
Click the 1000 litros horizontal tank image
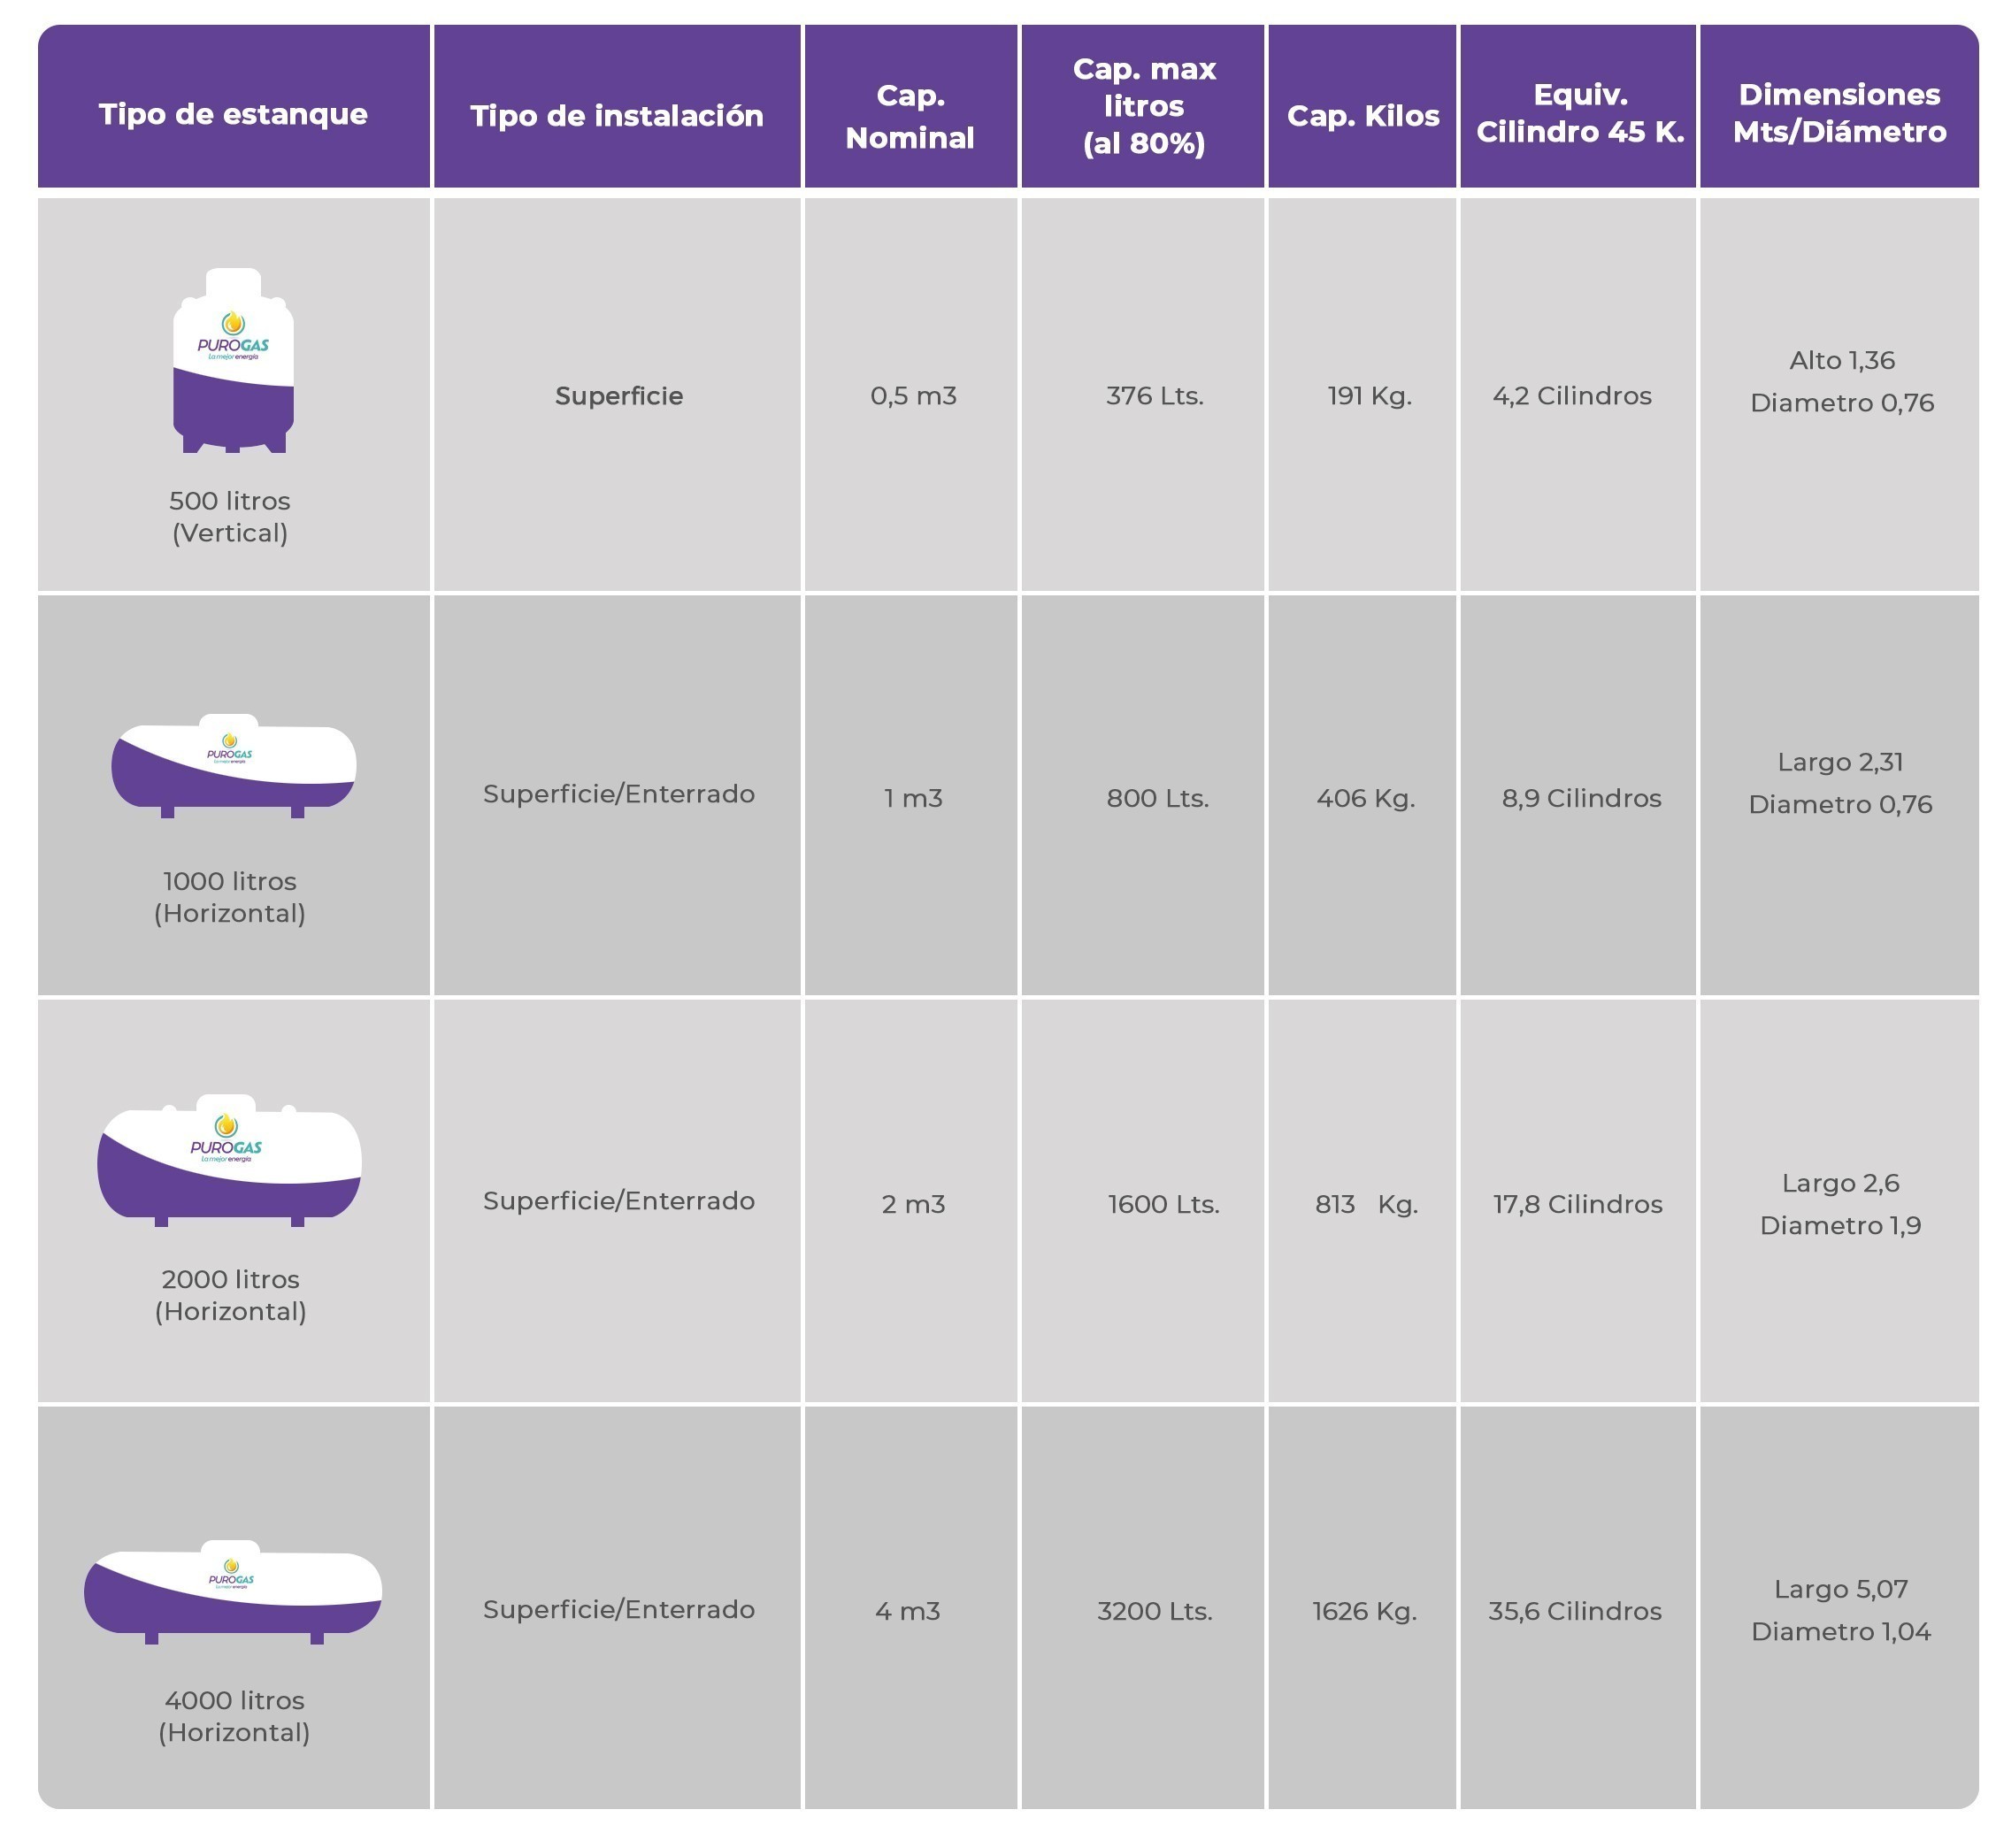coord(233,767)
